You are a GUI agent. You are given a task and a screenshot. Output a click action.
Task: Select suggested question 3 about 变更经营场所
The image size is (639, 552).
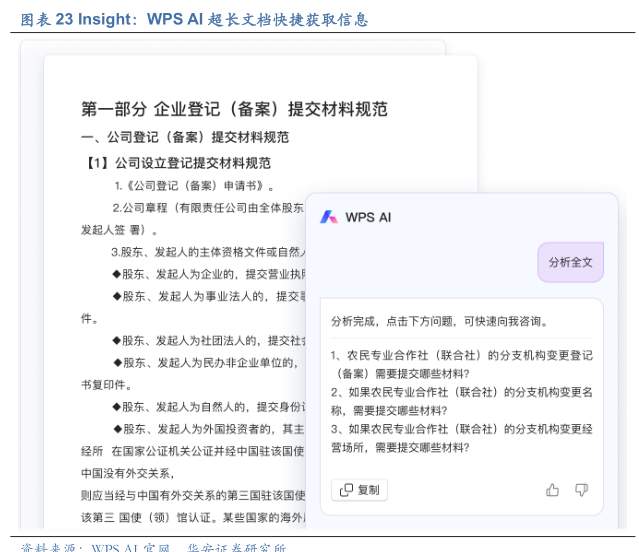coord(461,438)
